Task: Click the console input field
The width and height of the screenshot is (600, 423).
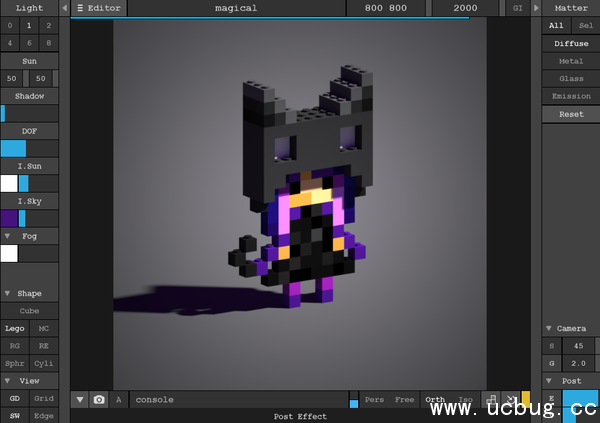Action: [x=239, y=400]
